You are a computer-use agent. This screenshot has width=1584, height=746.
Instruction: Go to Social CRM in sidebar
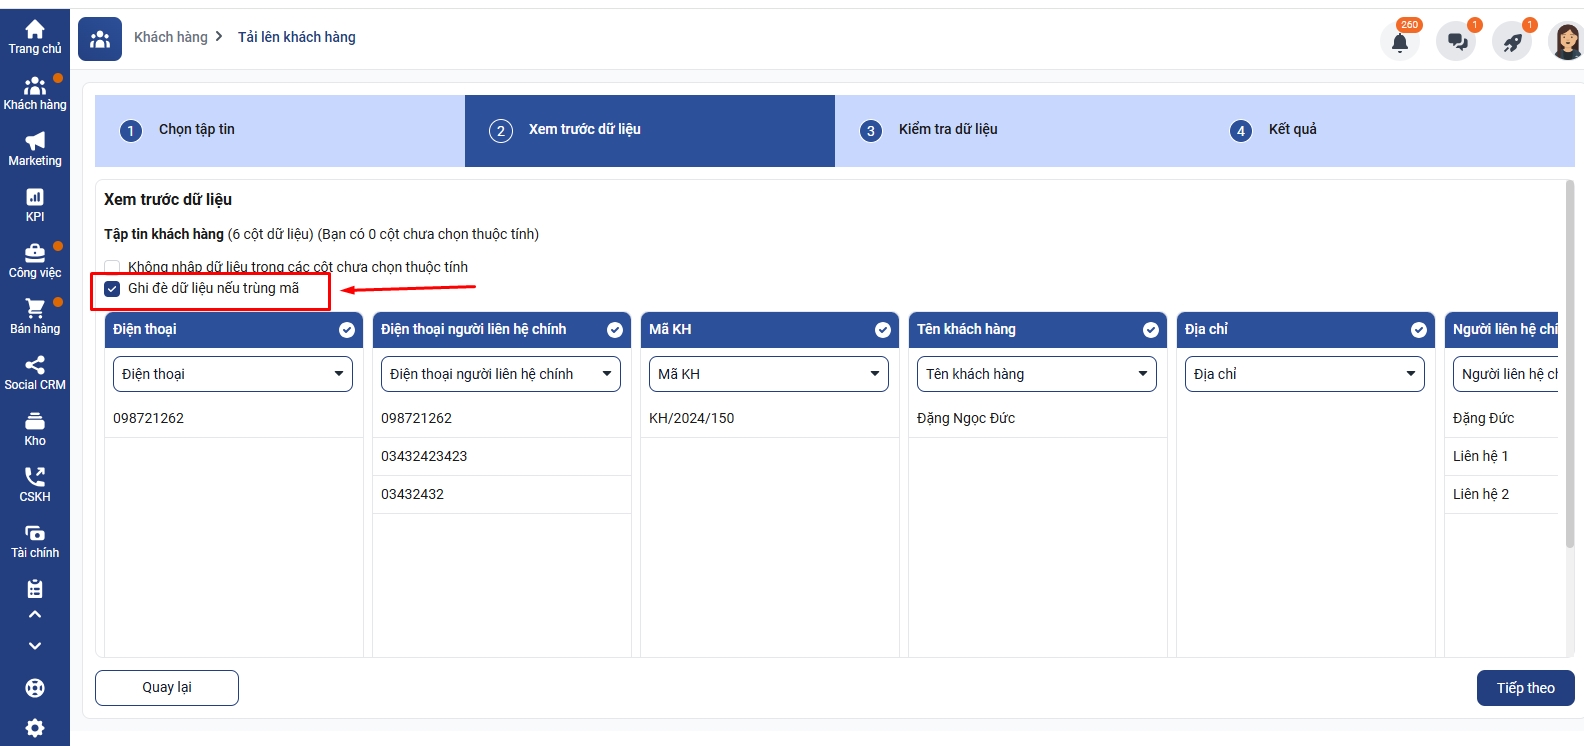coord(35,373)
